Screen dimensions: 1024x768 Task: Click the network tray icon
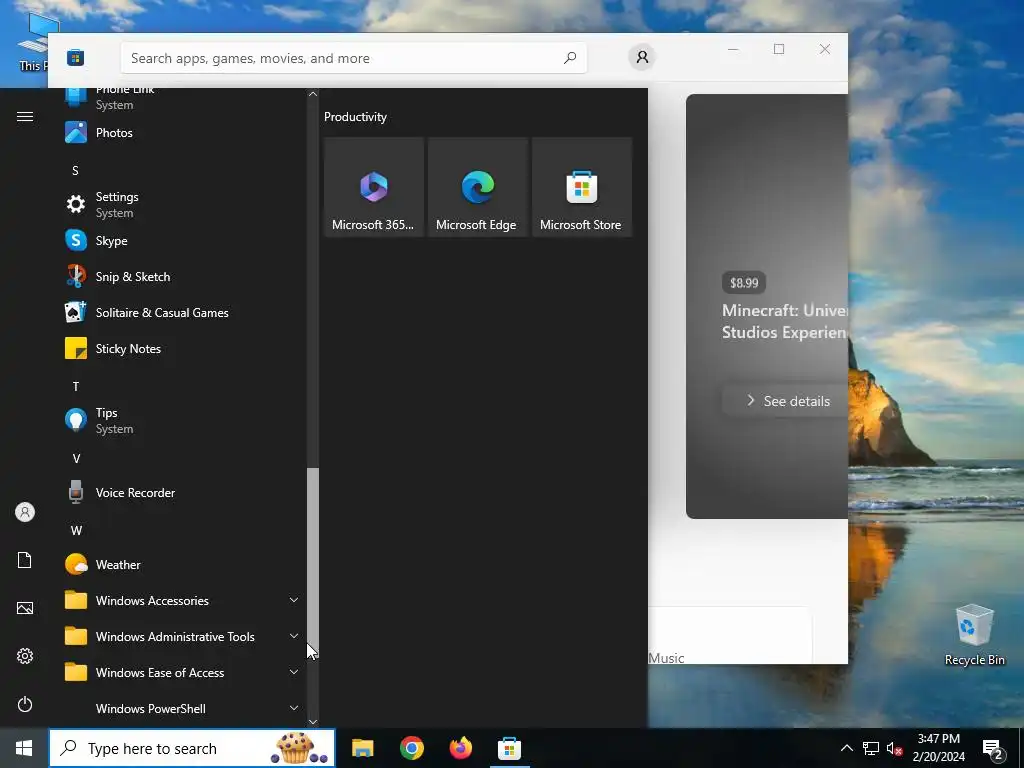tap(871, 748)
